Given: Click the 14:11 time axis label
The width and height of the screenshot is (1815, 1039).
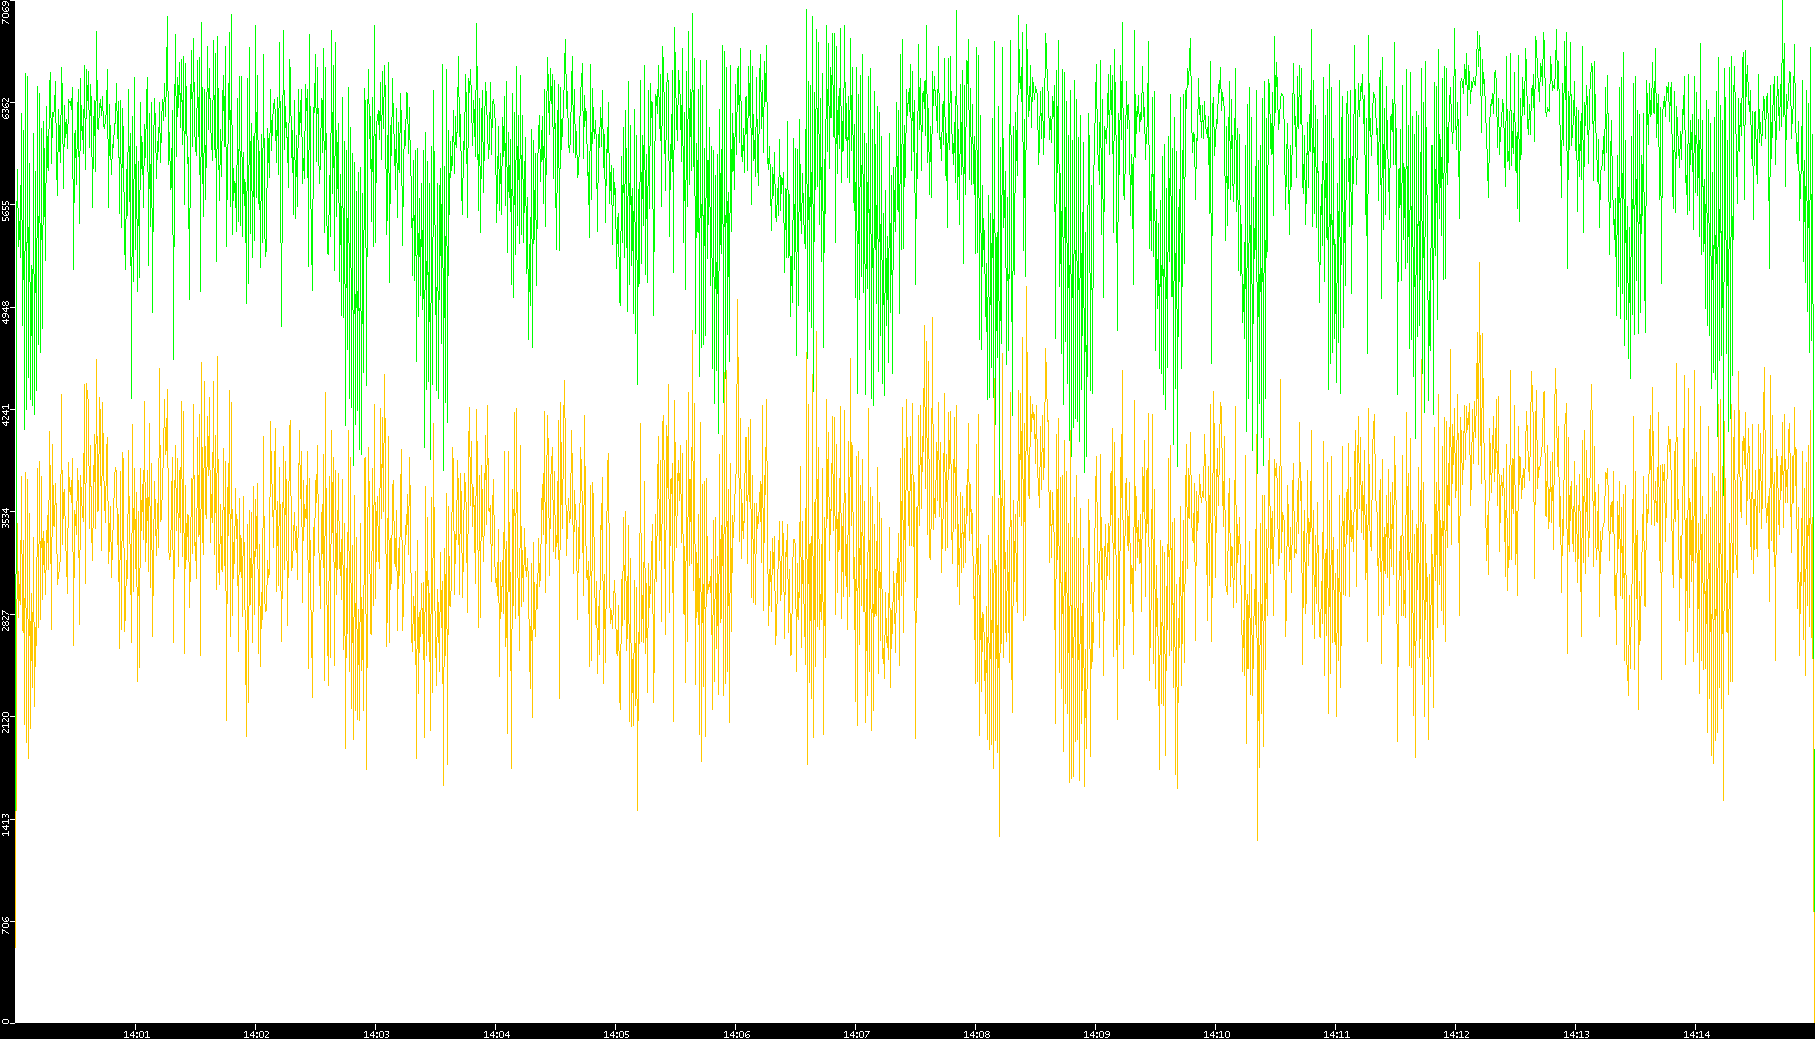Looking at the screenshot, I should [1336, 1033].
